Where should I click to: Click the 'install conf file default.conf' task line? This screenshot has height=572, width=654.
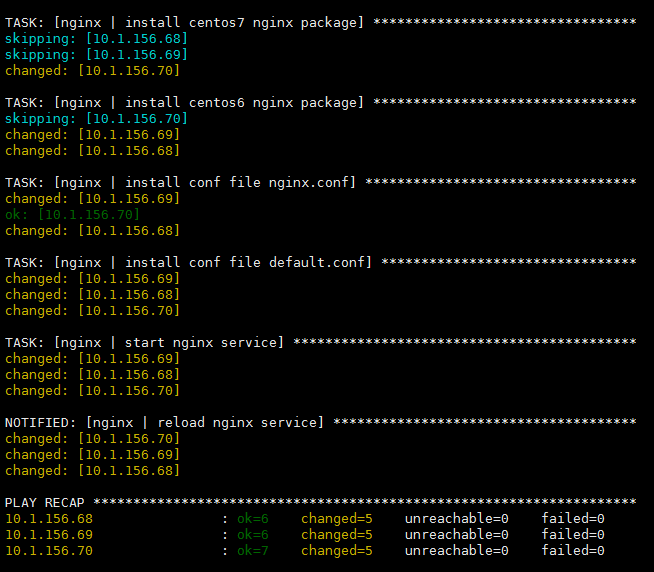(x=320, y=263)
